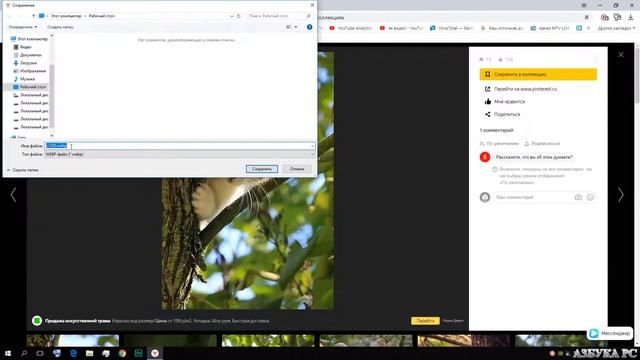640x360 pixels.
Task: Open the Windows Start menu
Action: [x=8, y=353]
